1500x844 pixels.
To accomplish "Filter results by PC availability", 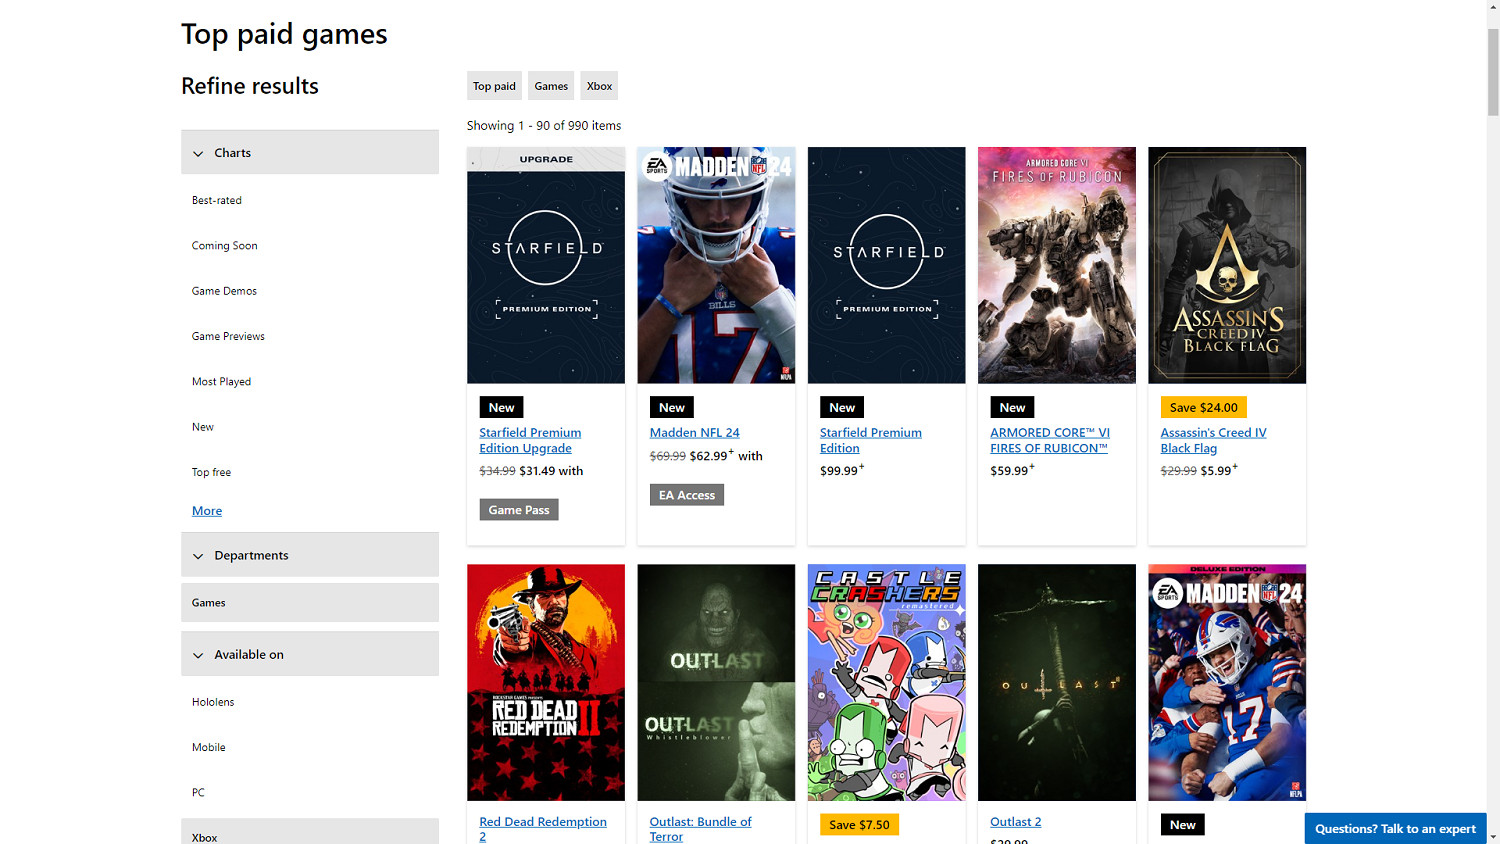I will 197,792.
